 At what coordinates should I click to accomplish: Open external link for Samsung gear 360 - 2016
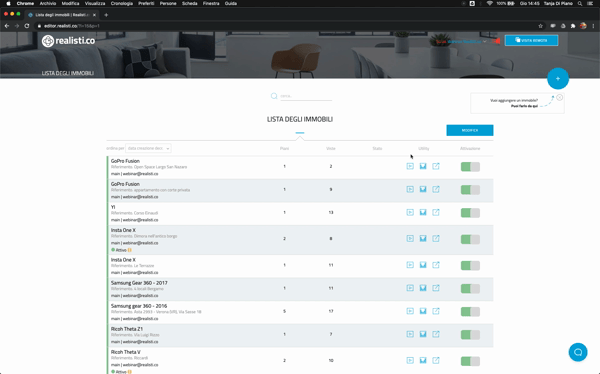pyautogui.click(x=436, y=311)
